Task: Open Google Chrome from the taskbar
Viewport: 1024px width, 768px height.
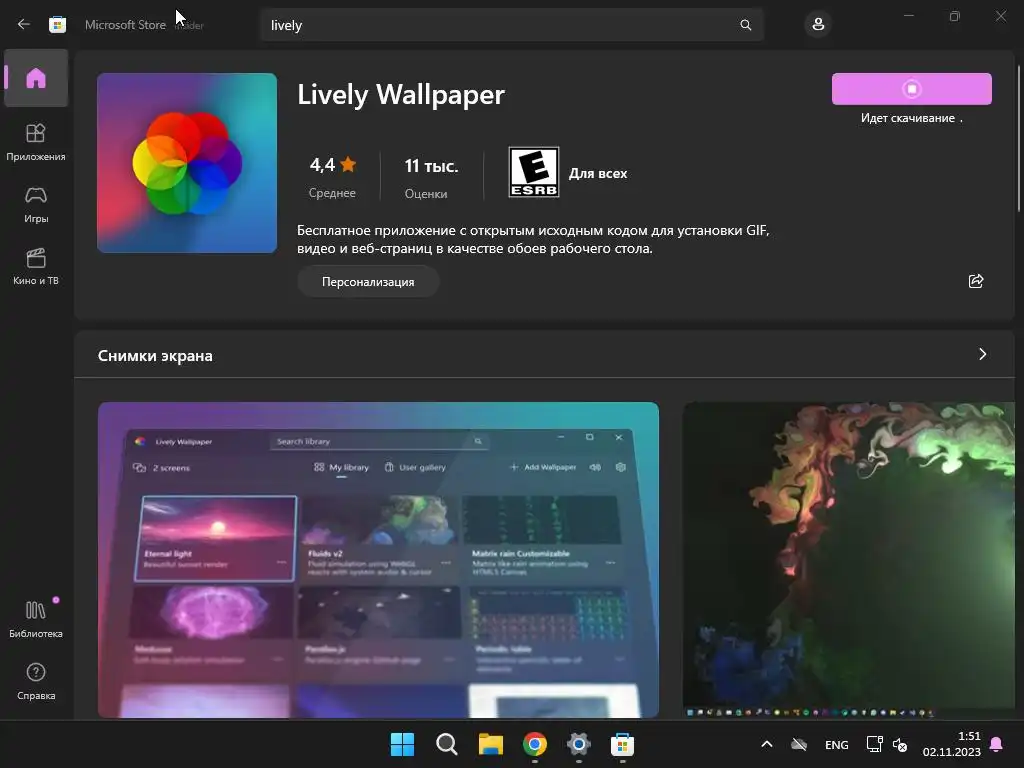Action: (535, 744)
